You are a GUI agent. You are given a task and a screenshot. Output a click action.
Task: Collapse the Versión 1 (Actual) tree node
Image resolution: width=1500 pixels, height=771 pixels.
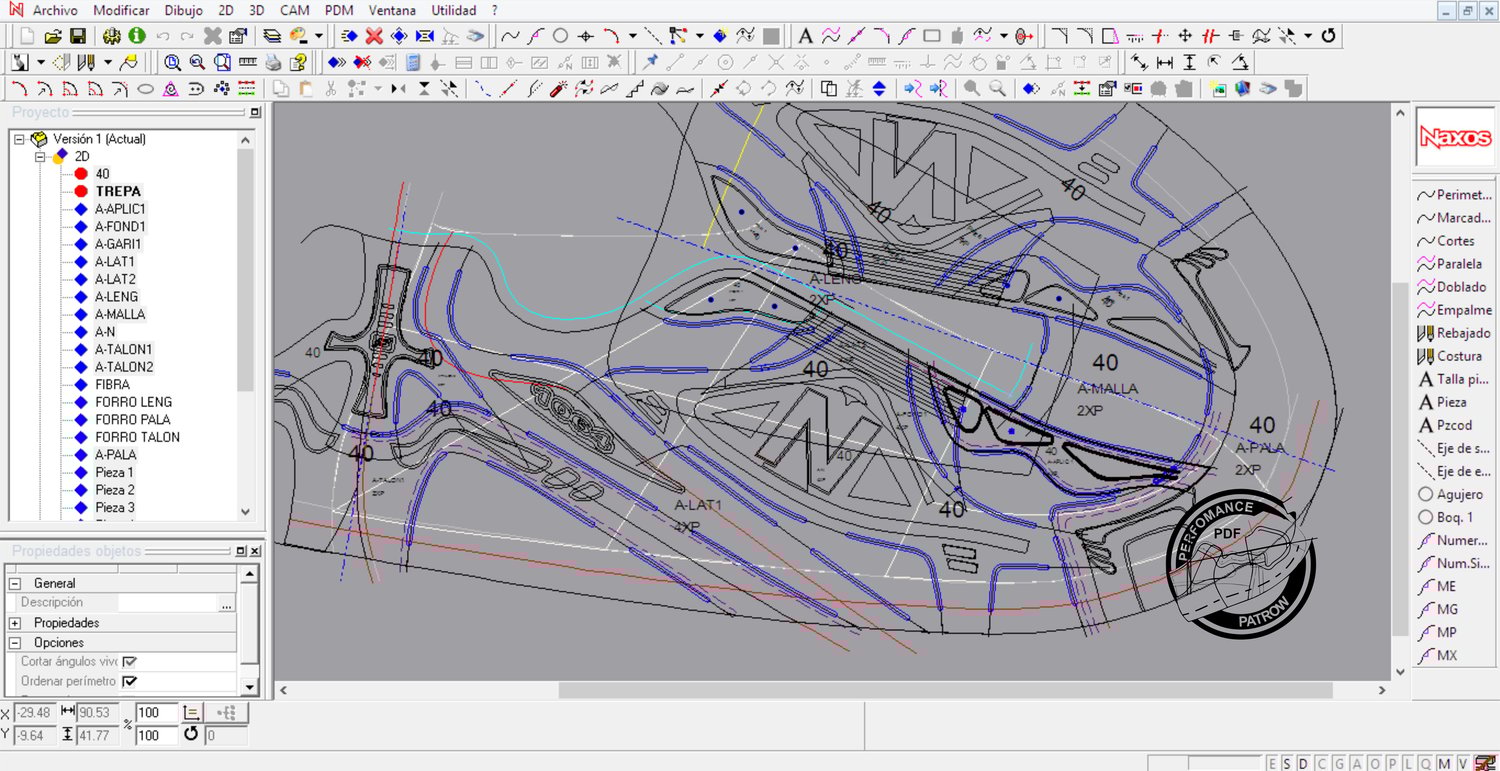[x=19, y=139]
